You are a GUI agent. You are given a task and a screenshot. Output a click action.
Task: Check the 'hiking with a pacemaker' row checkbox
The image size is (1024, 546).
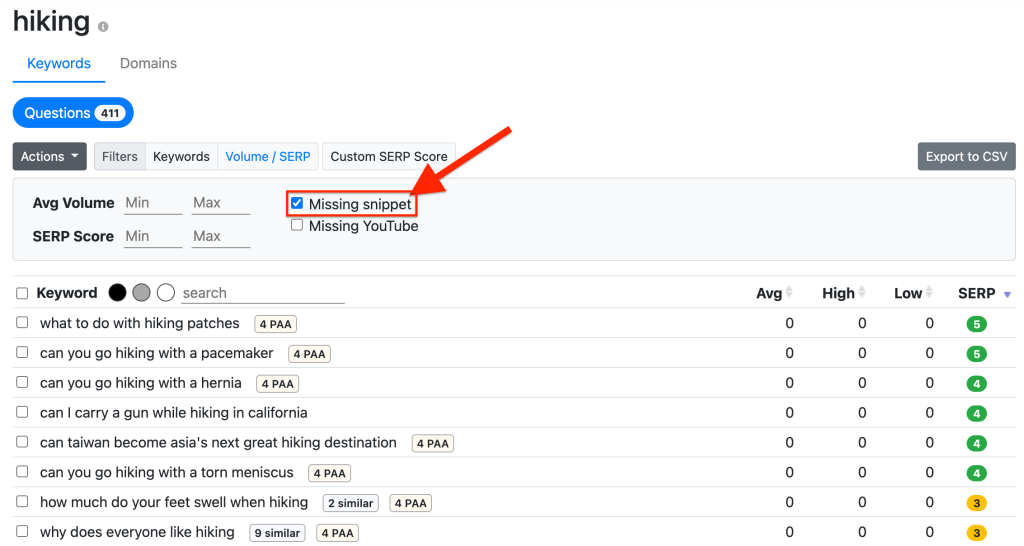click(22, 353)
